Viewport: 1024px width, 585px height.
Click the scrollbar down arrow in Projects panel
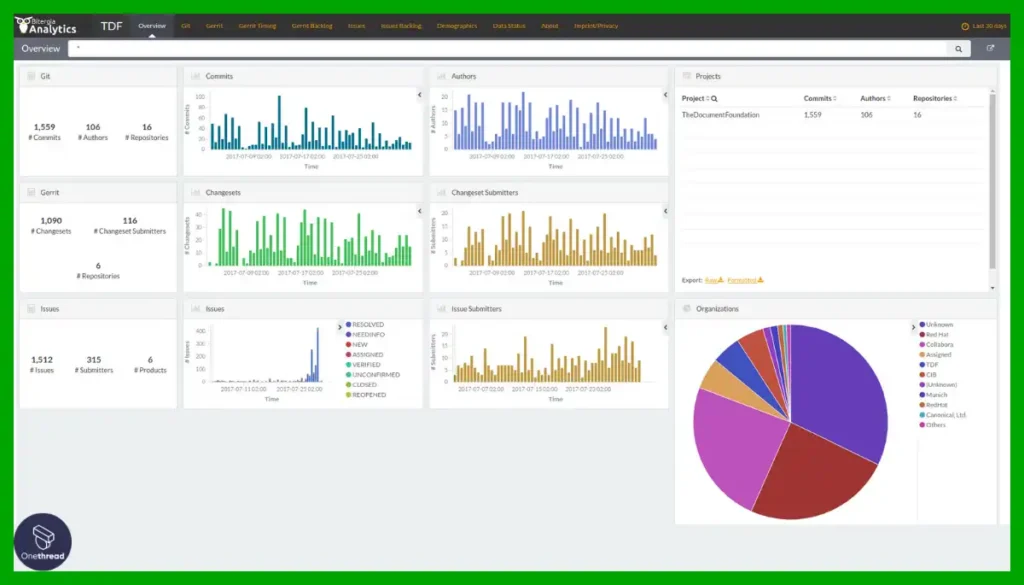(x=993, y=288)
